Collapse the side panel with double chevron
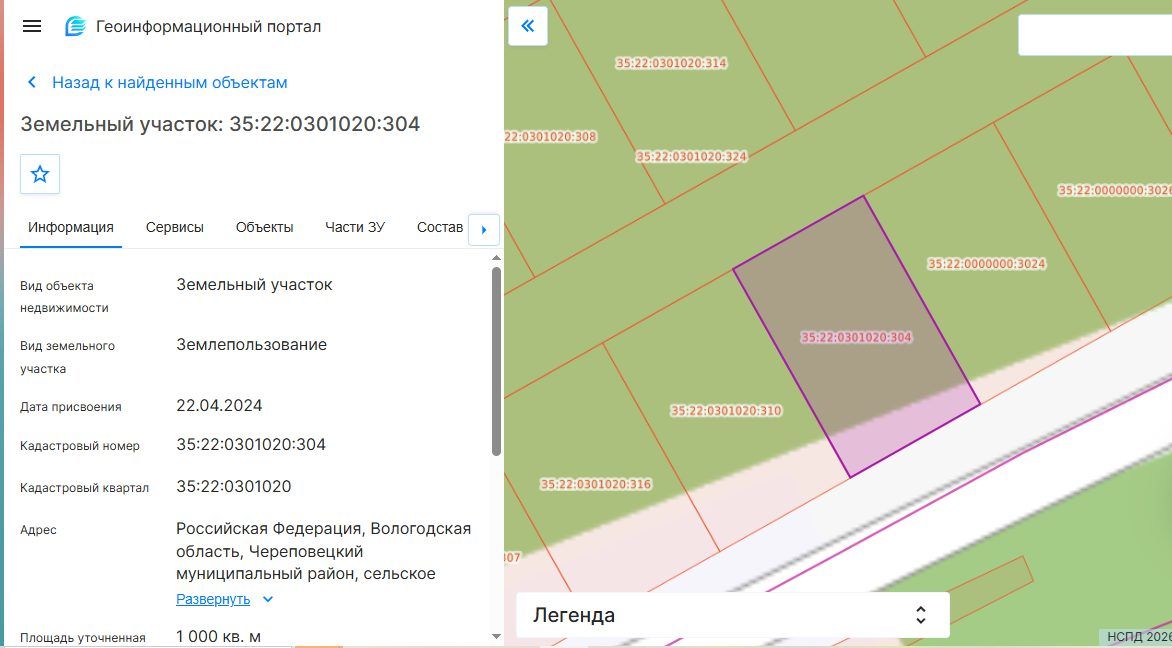The width and height of the screenshot is (1172, 648). (528, 26)
